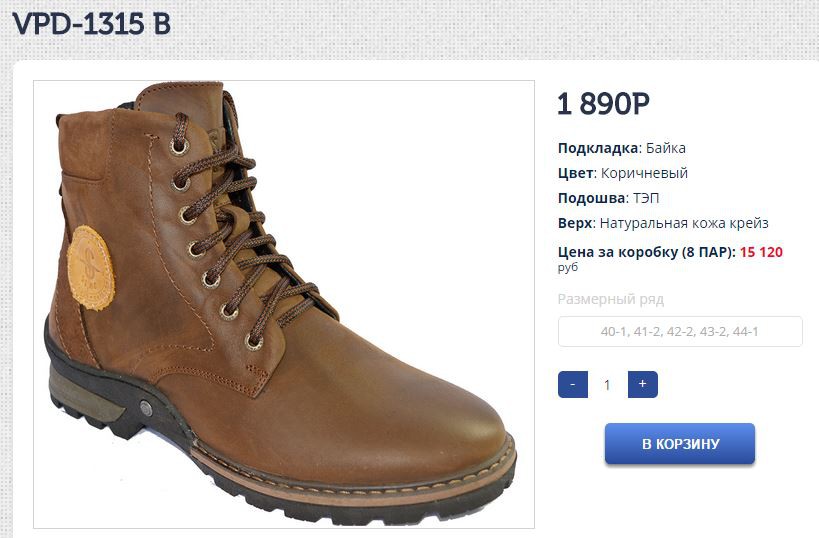This screenshot has height=538, width=819.
Task: Click the red 15 120 box price
Action: click(x=761, y=252)
